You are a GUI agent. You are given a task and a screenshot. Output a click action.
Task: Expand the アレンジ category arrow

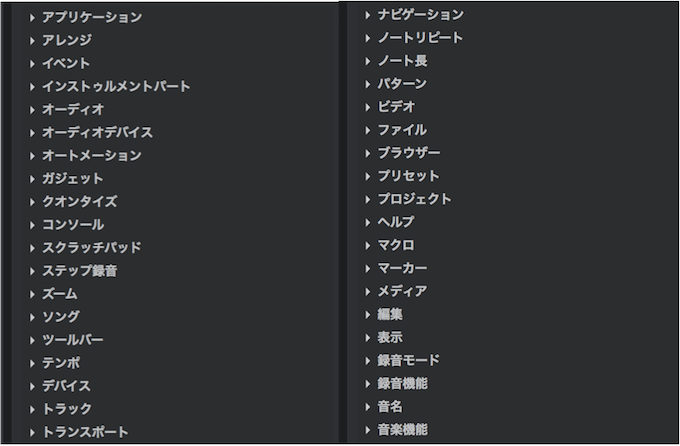click(32, 41)
